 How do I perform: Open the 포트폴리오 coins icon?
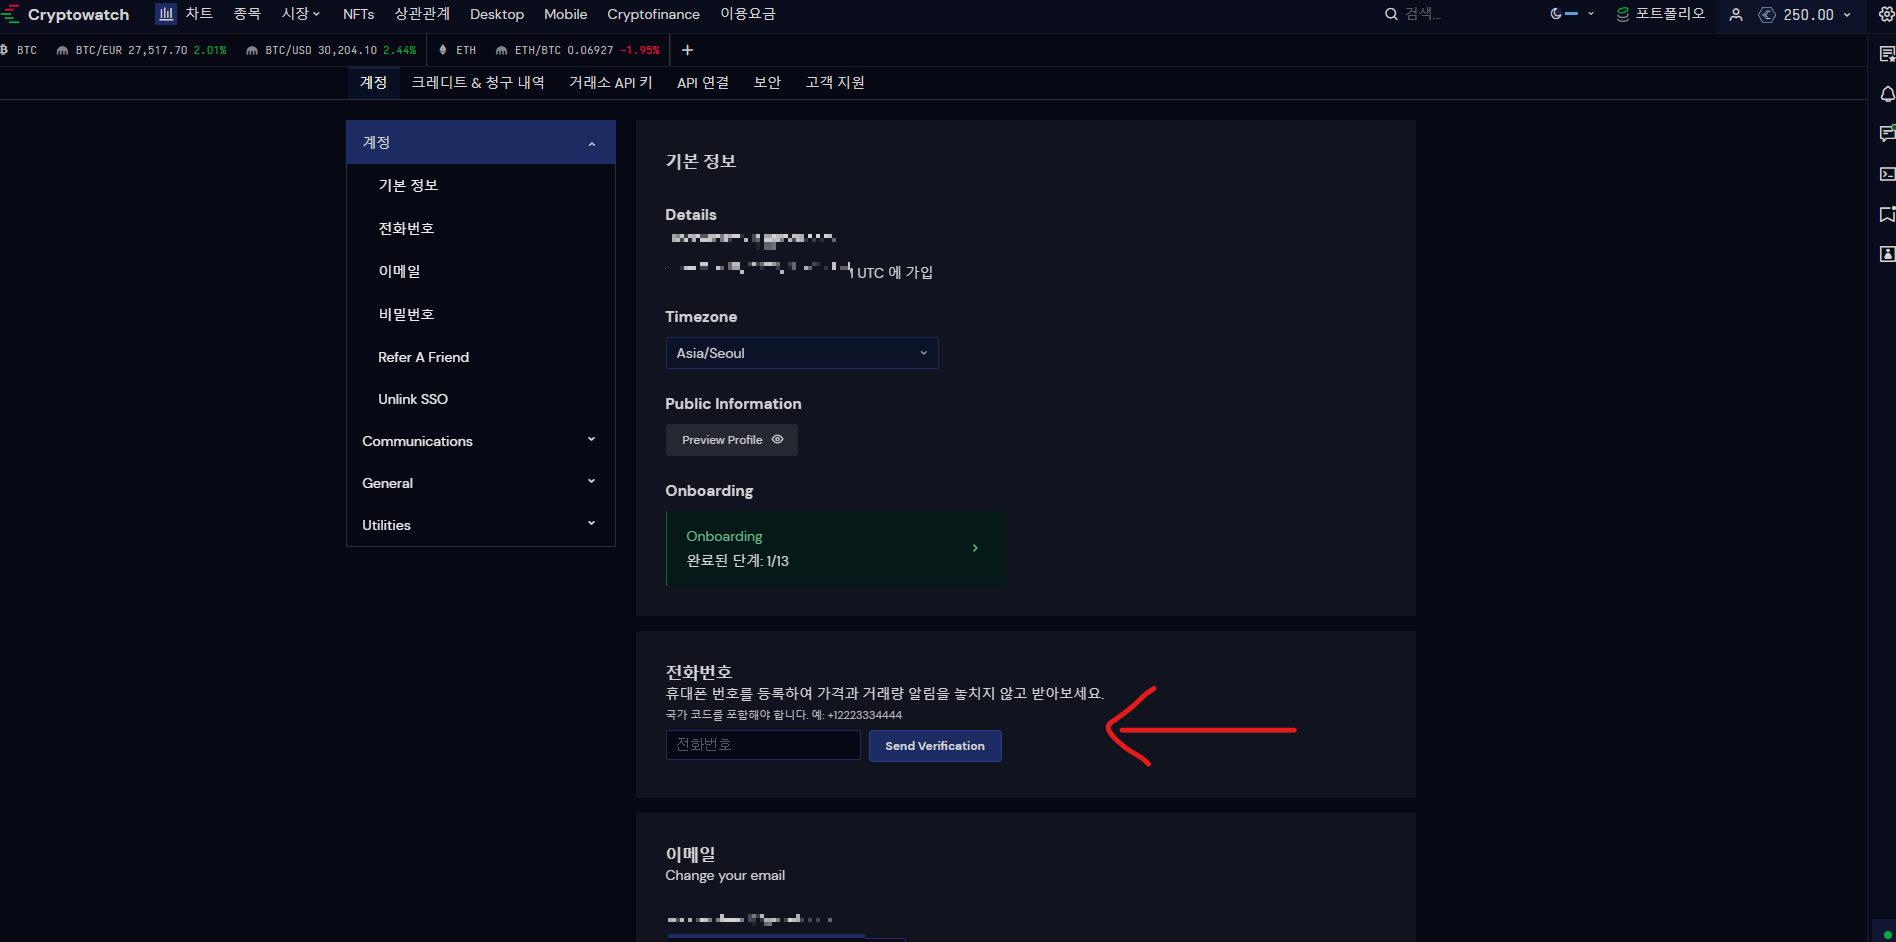pos(1623,14)
